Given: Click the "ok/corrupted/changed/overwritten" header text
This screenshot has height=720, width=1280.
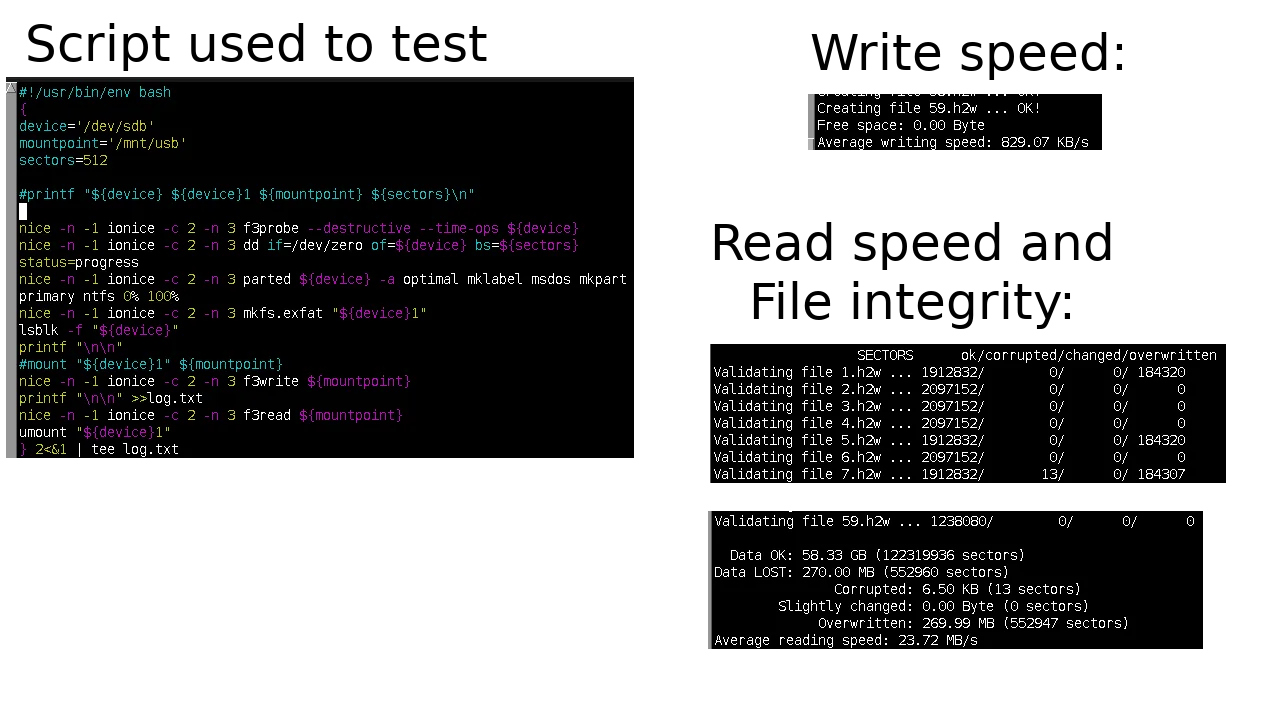Looking at the screenshot, I should (1089, 355).
